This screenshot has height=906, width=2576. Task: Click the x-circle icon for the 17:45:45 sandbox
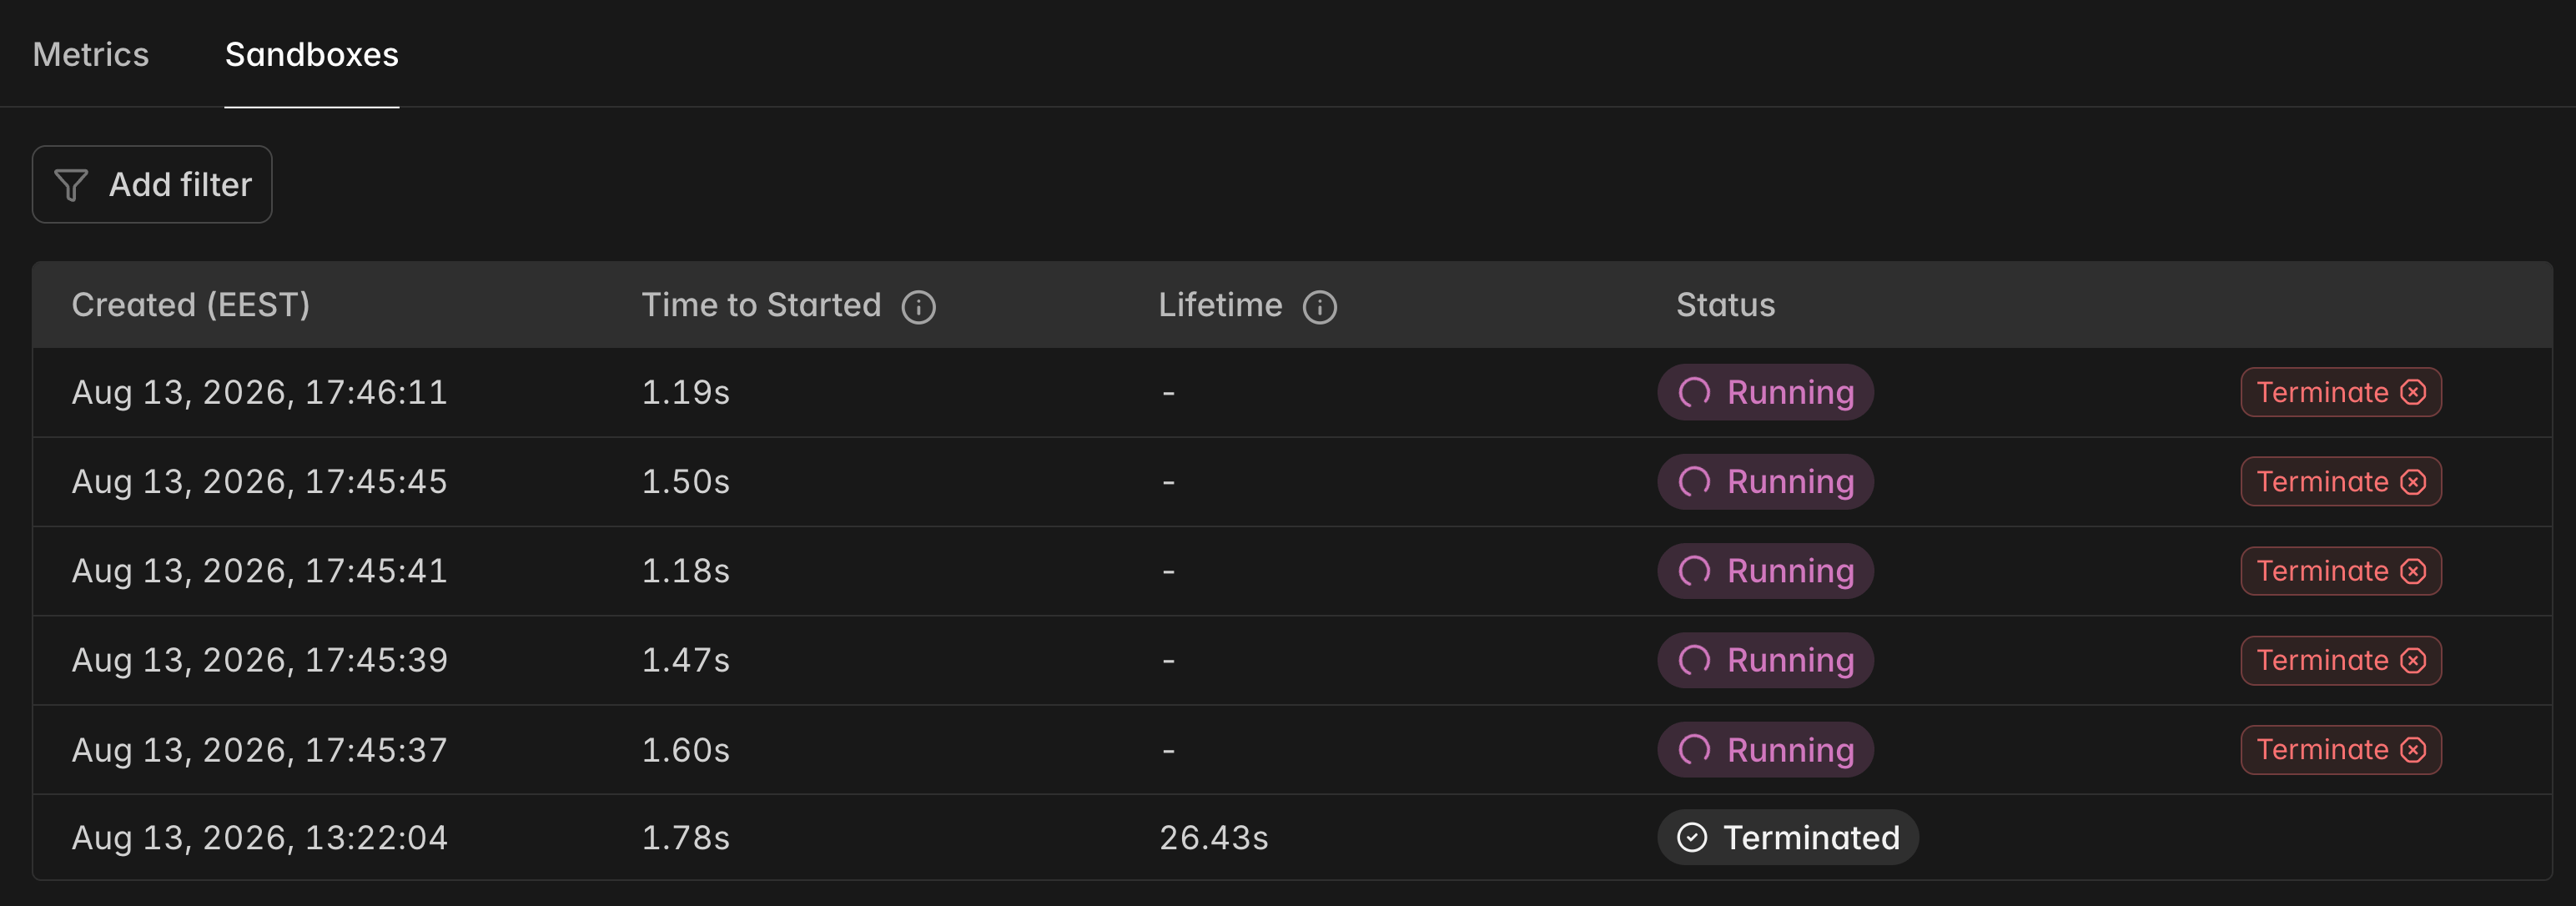2413,482
